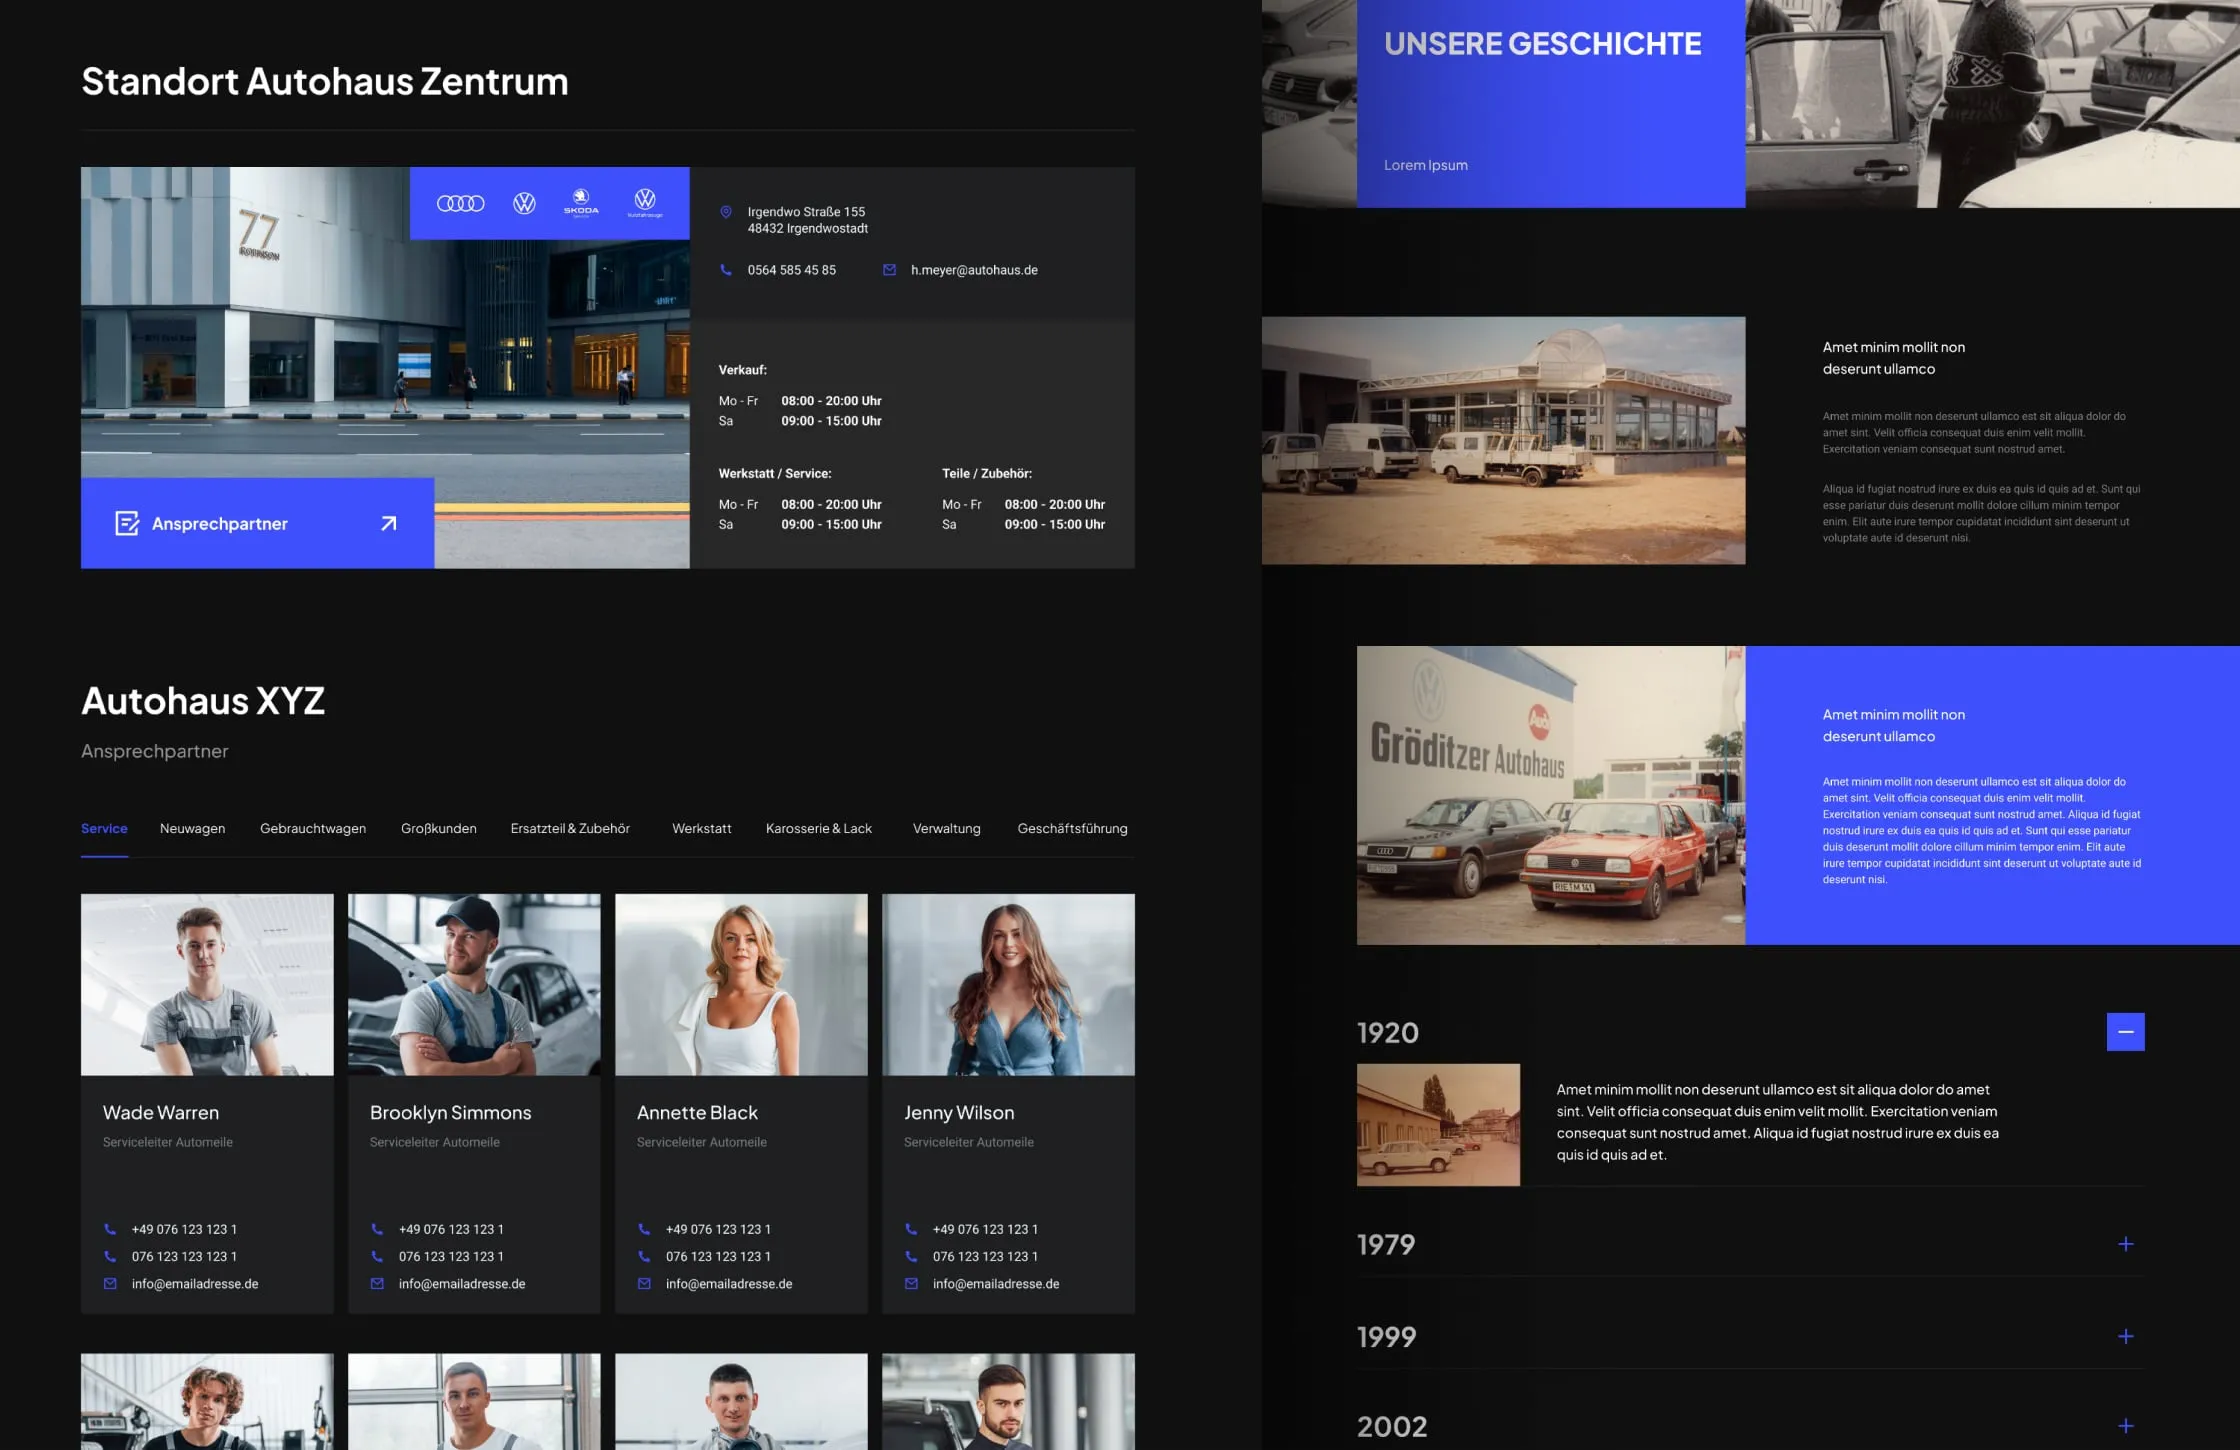Click Jenny Wilson's portrait photo
The width and height of the screenshot is (2240, 1450).
click(1008, 985)
